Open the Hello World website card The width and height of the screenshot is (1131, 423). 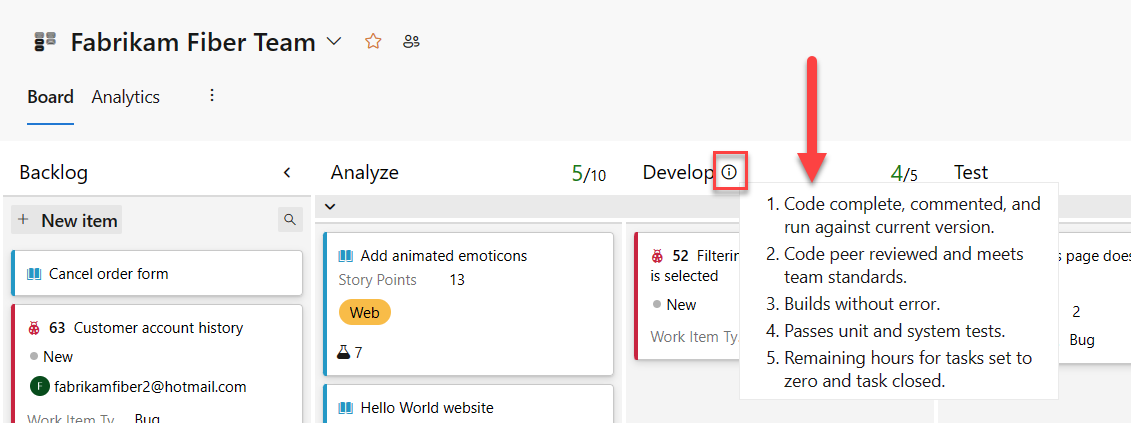click(468, 404)
